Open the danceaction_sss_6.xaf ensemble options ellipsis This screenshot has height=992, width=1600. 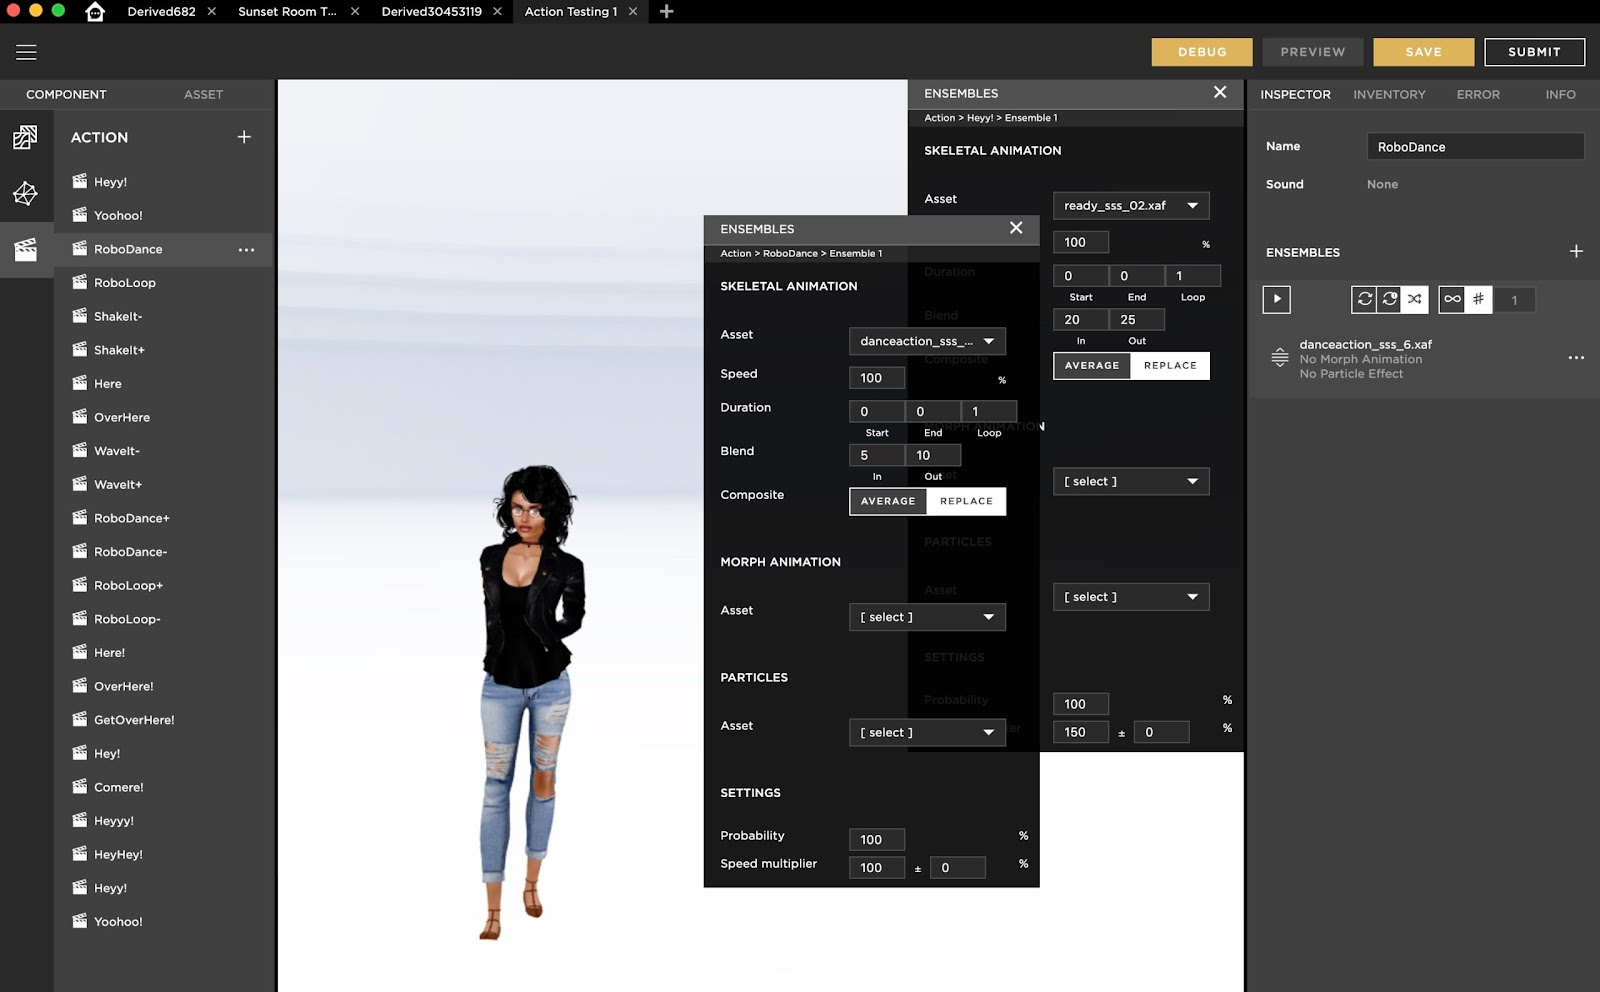point(1576,358)
